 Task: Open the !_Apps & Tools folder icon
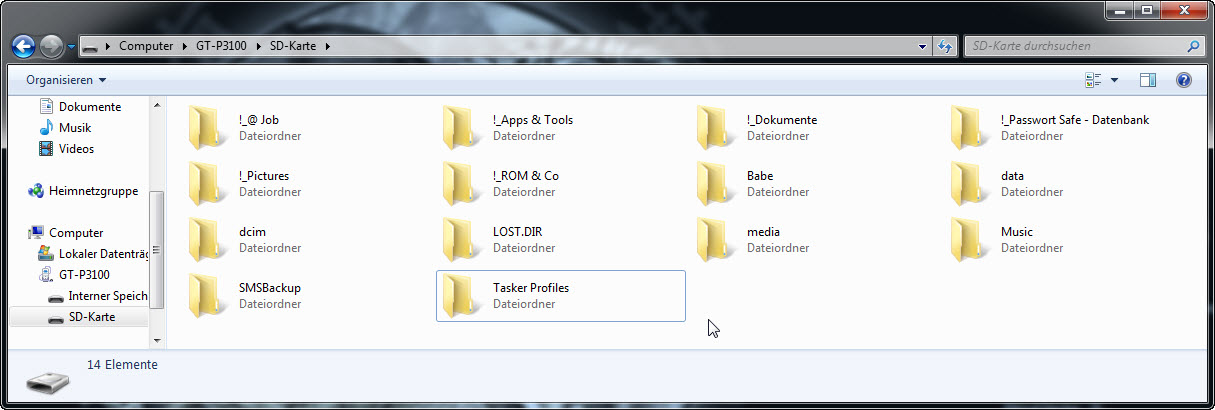click(463, 127)
